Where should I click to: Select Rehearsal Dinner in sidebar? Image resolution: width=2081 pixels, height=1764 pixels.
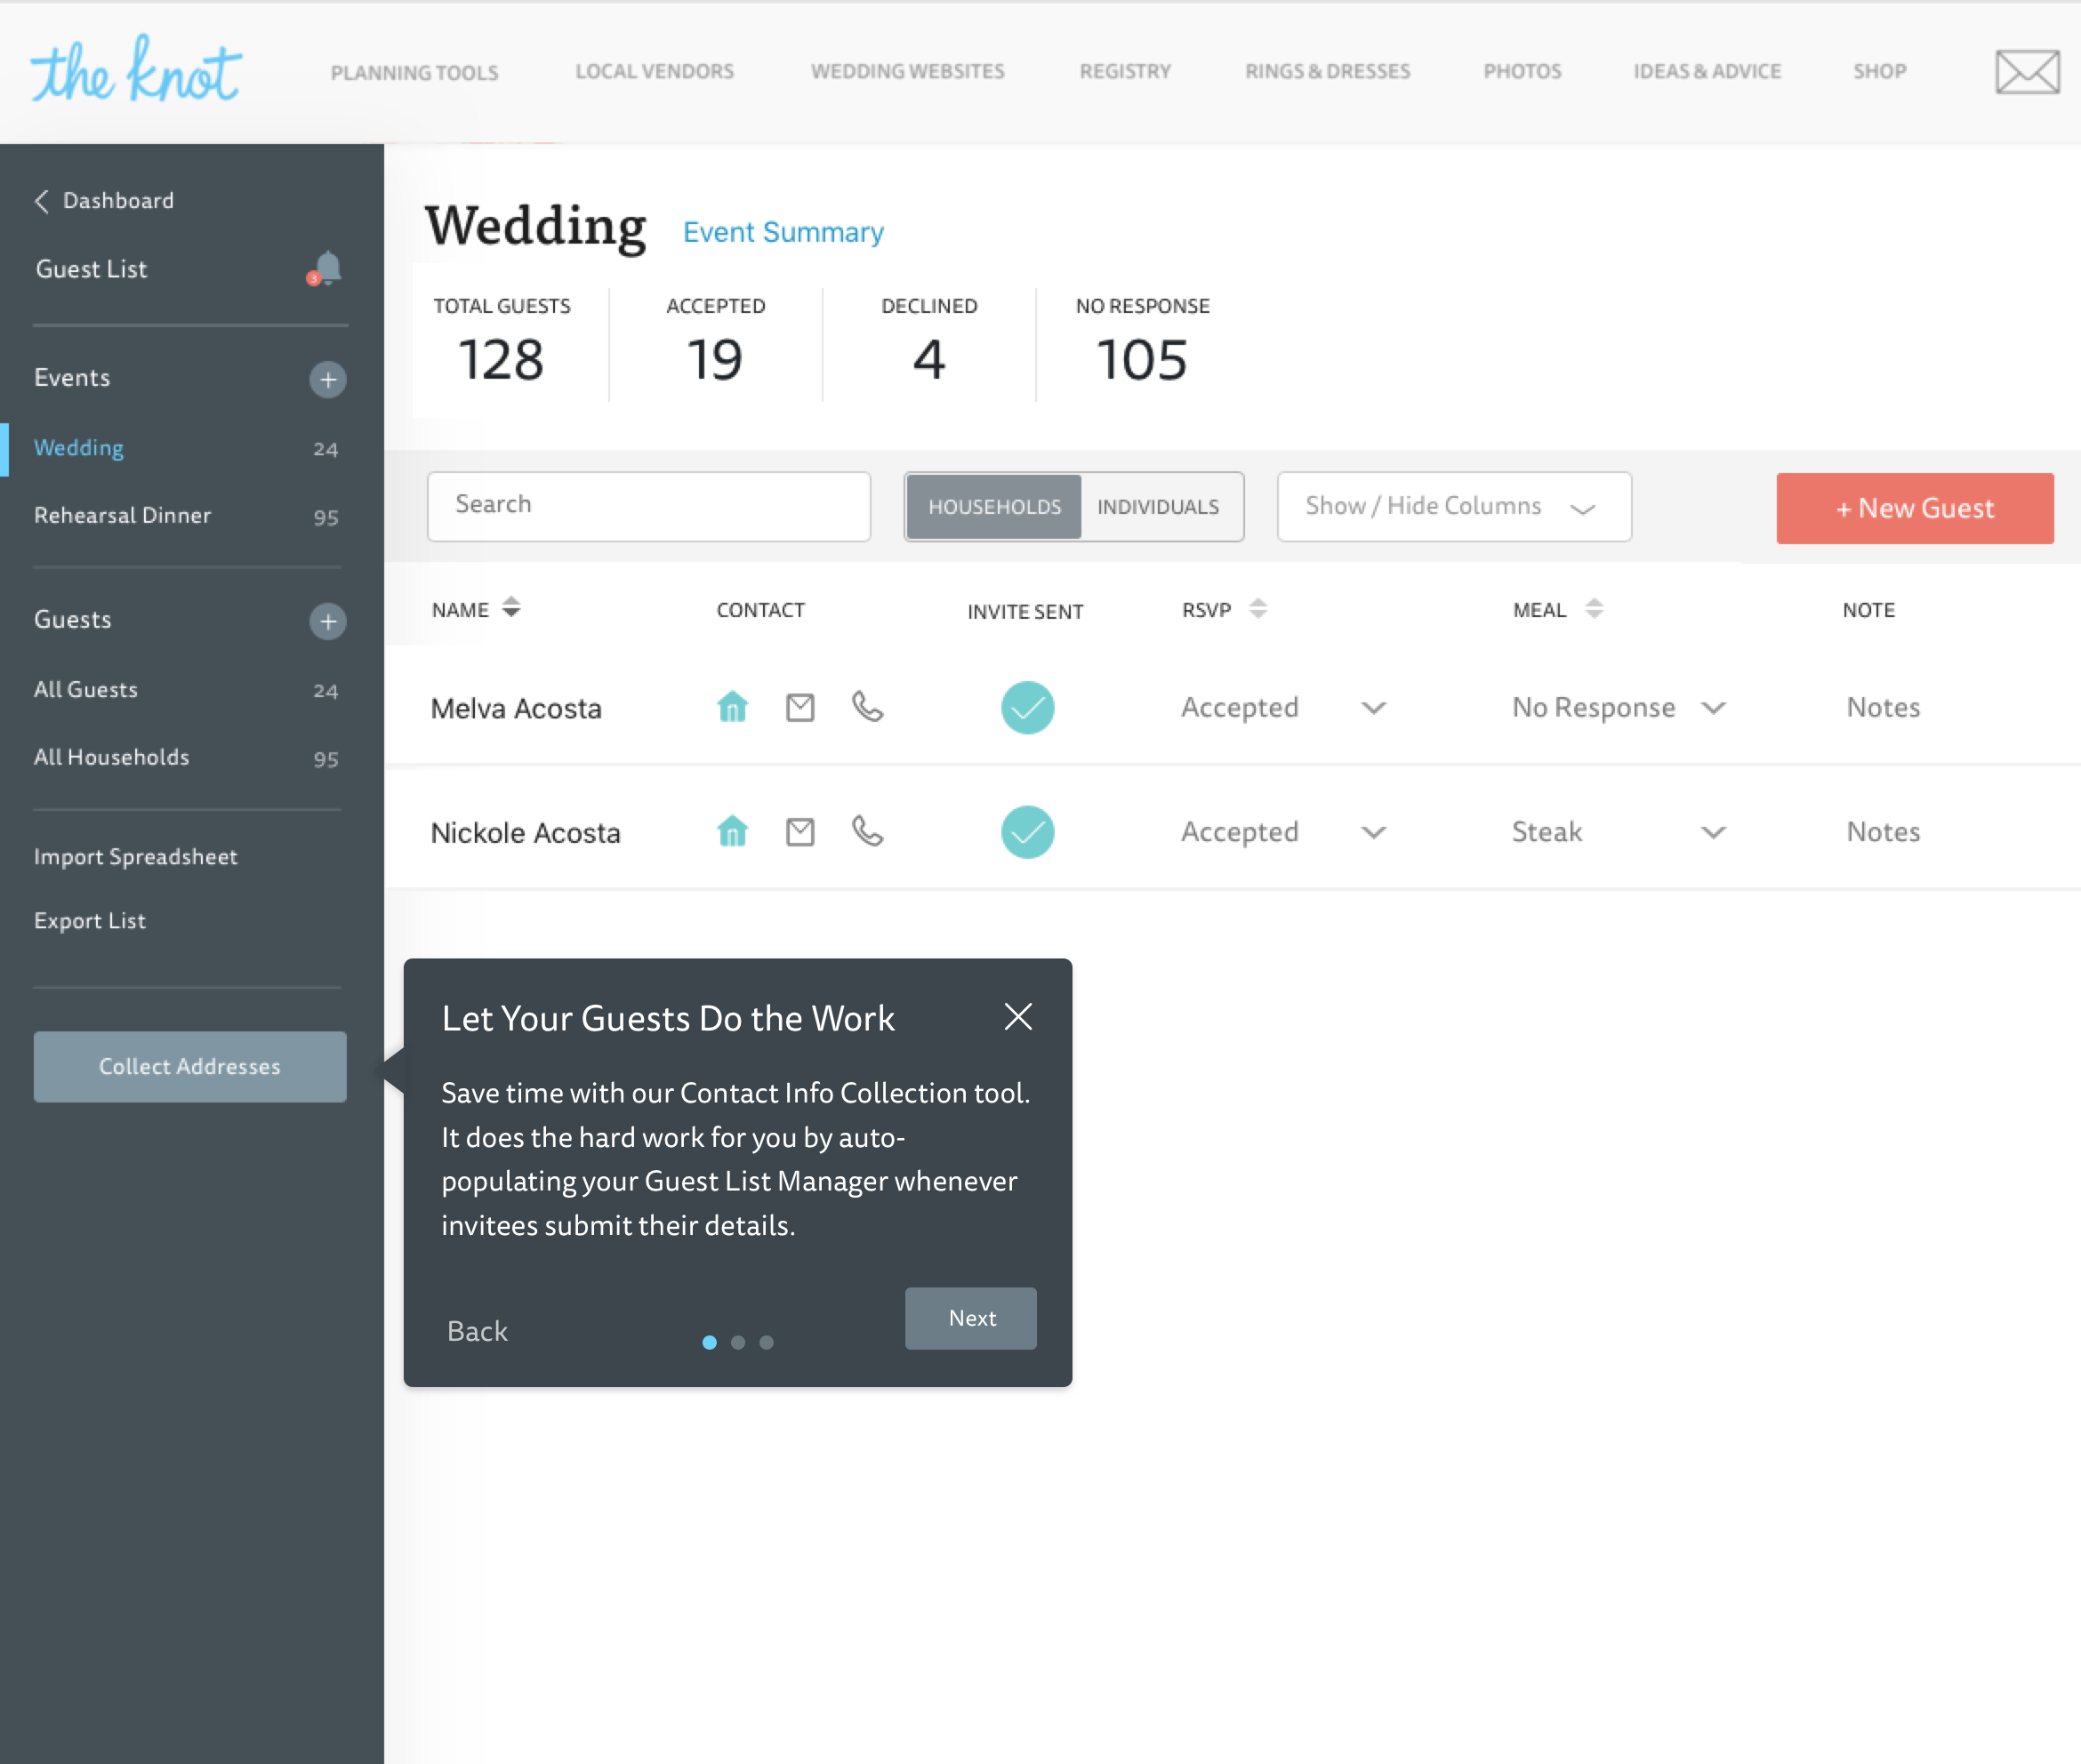click(123, 515)
